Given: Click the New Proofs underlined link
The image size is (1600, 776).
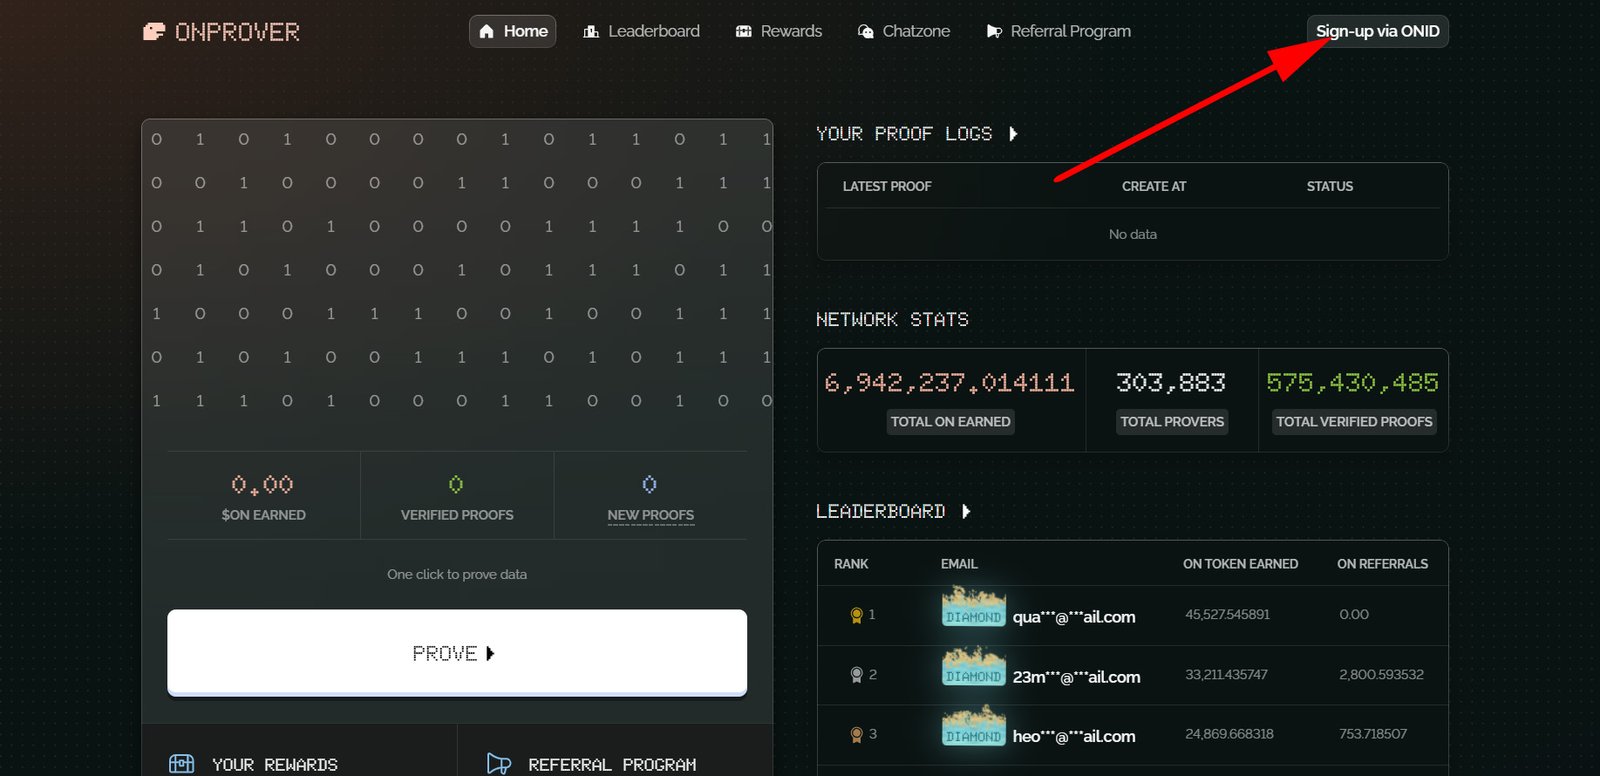Looking at the screenshot, I should pos(650,515).
